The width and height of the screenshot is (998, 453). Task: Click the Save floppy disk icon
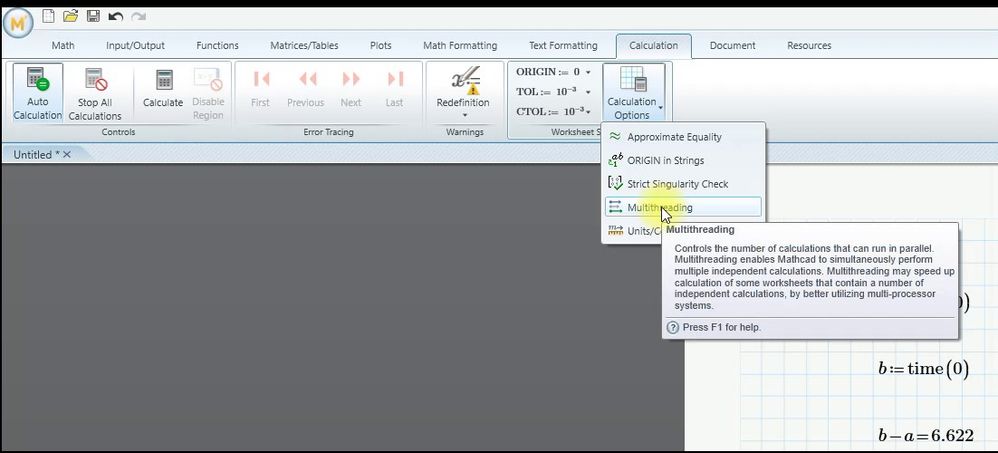pyautogui.click(x=93, y=16)
